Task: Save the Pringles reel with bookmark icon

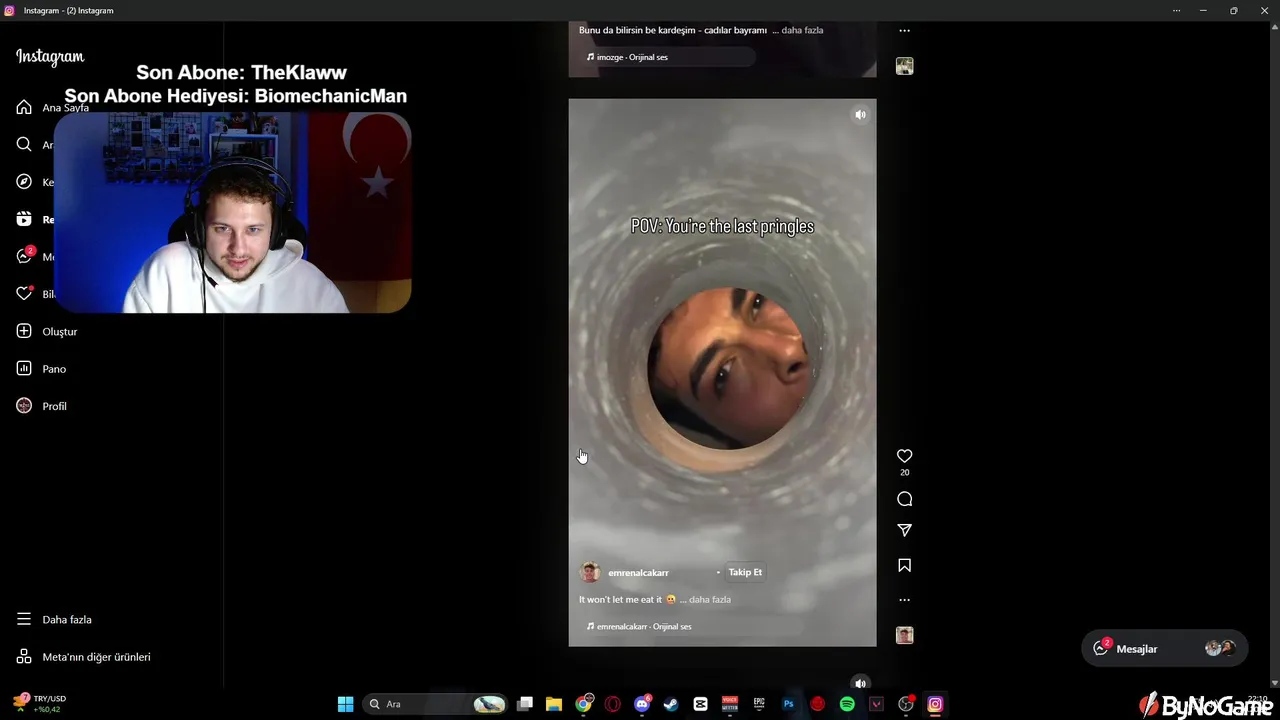Action: (x=904, y=565)
